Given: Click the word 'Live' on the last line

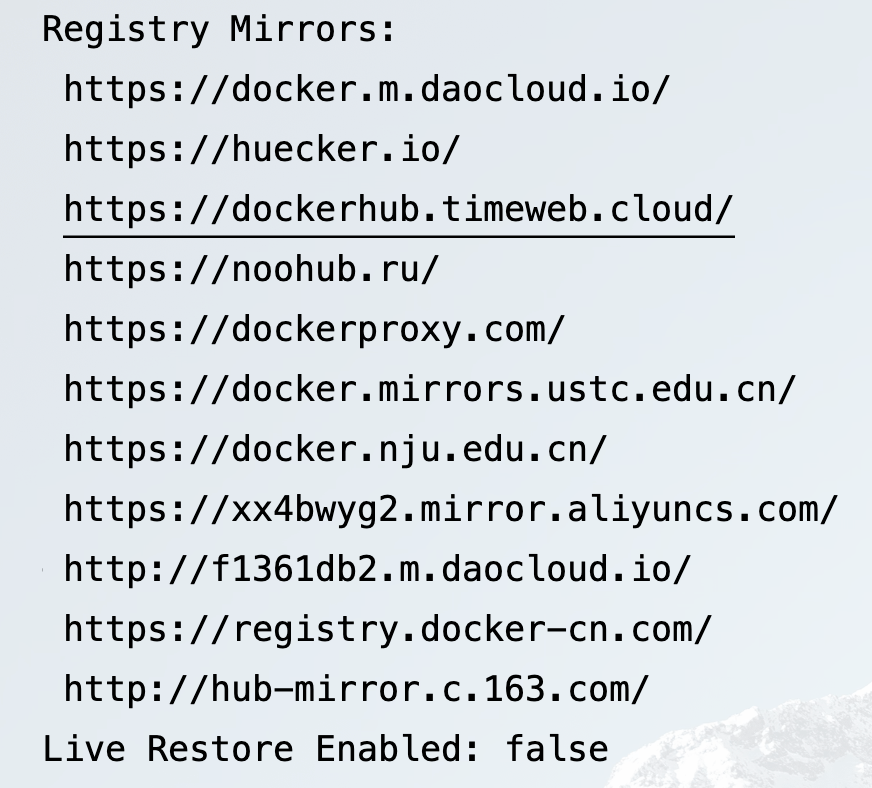Looking at the screenshot, I should (x=85, y=749).
